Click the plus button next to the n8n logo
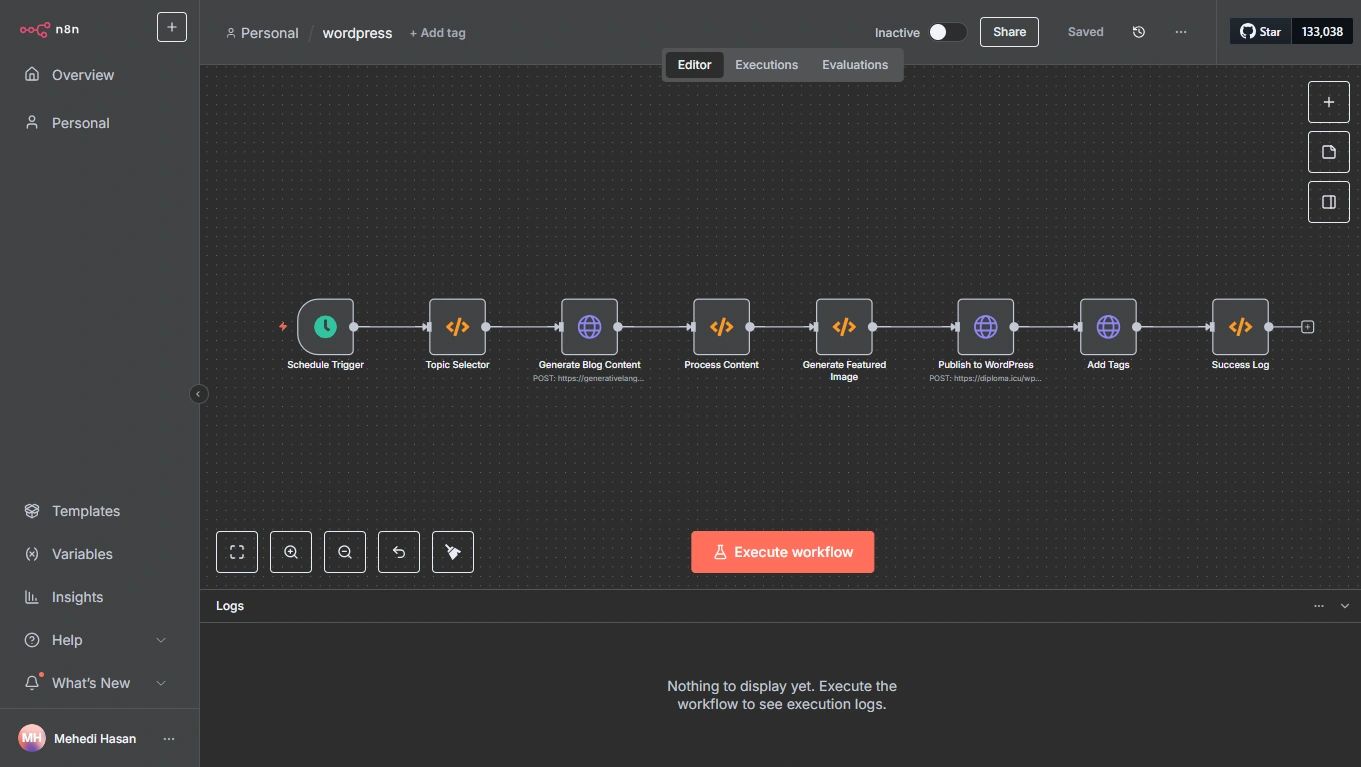 pos(172,27)
